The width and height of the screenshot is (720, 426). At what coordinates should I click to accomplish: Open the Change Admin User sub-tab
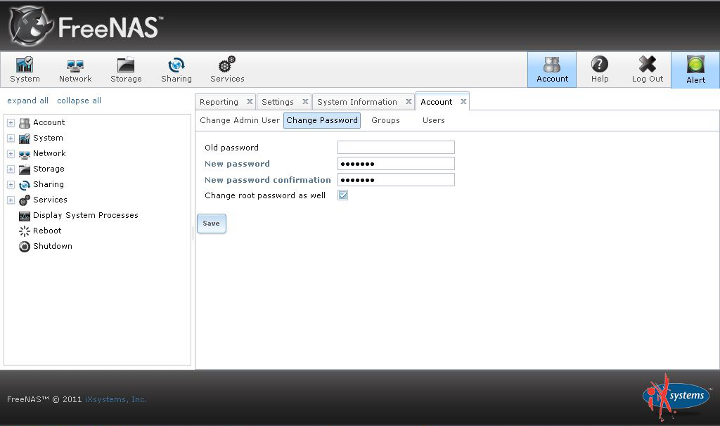point(239,120)
